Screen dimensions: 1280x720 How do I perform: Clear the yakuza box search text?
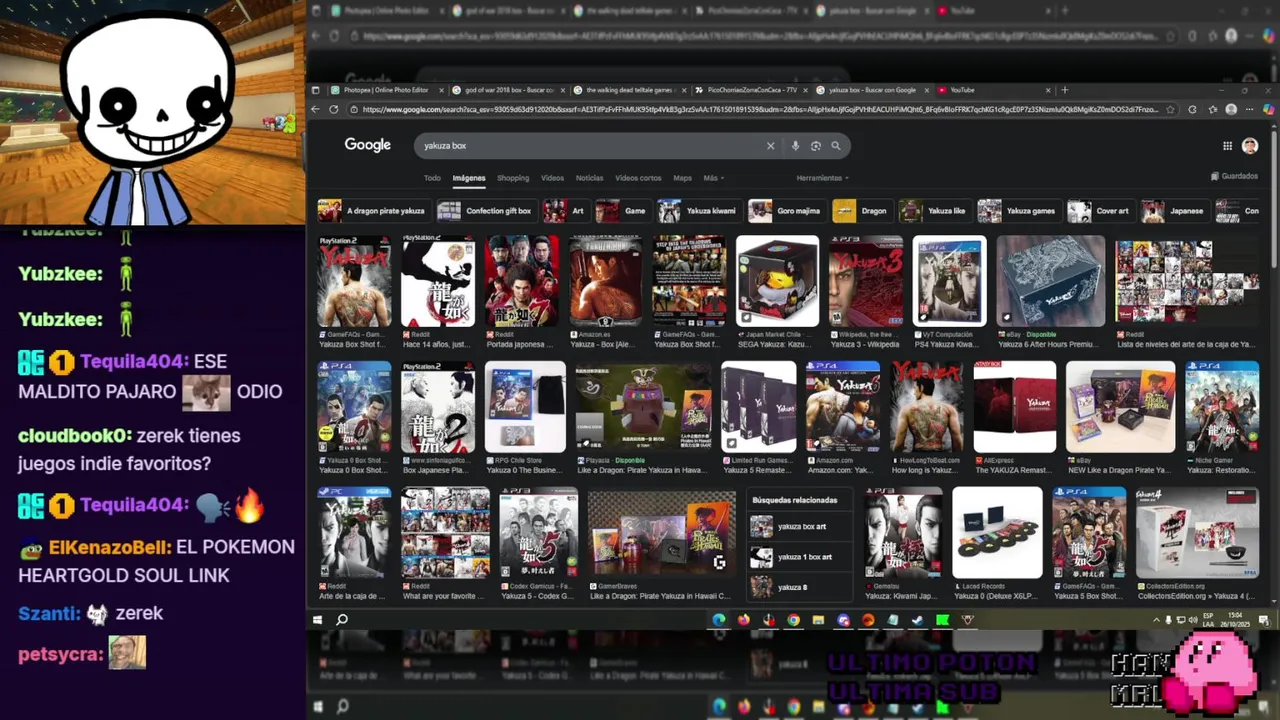[x=770, y=146]
